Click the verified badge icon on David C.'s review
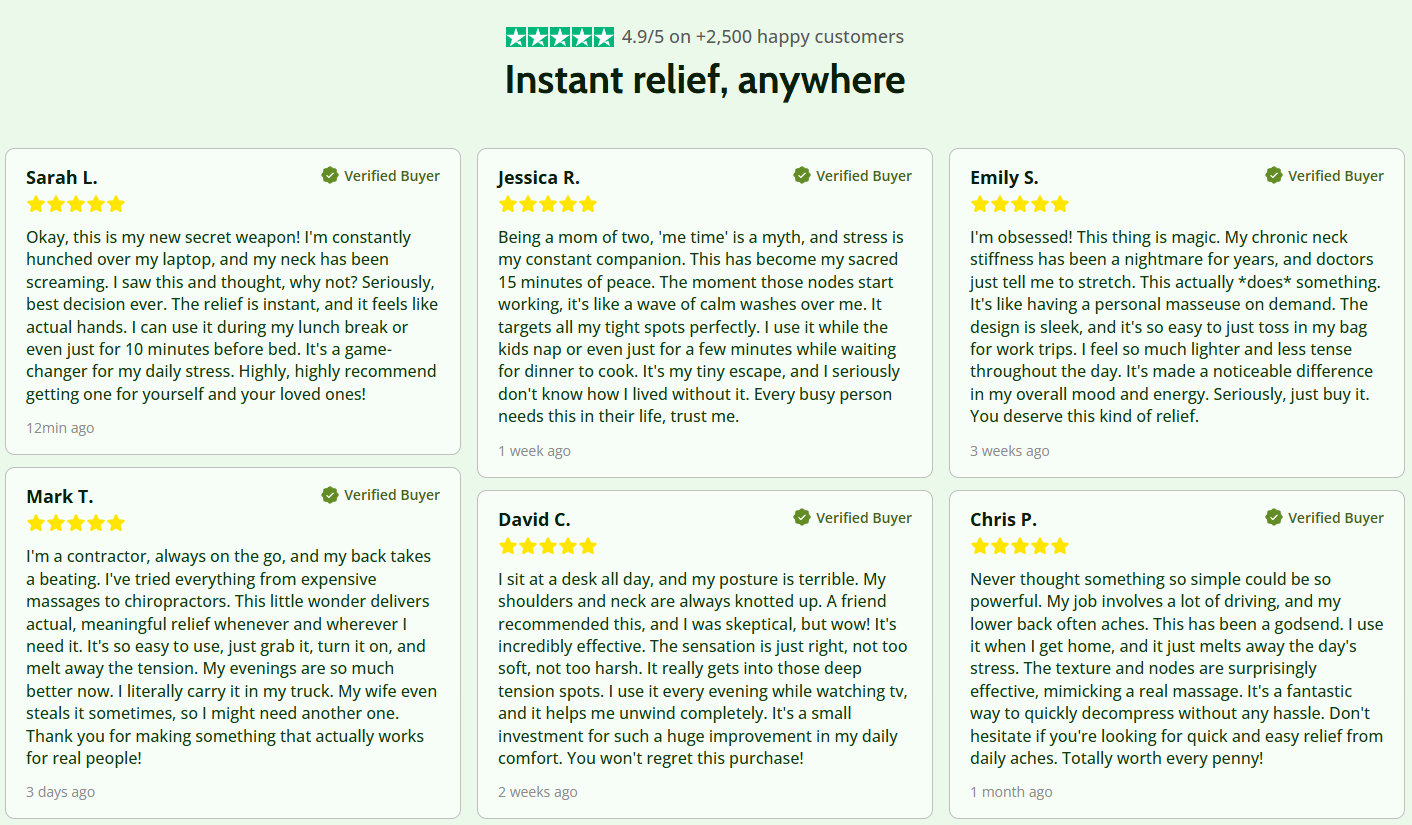The height and width of the screenshot is (825, 1412). click(802, 517)
